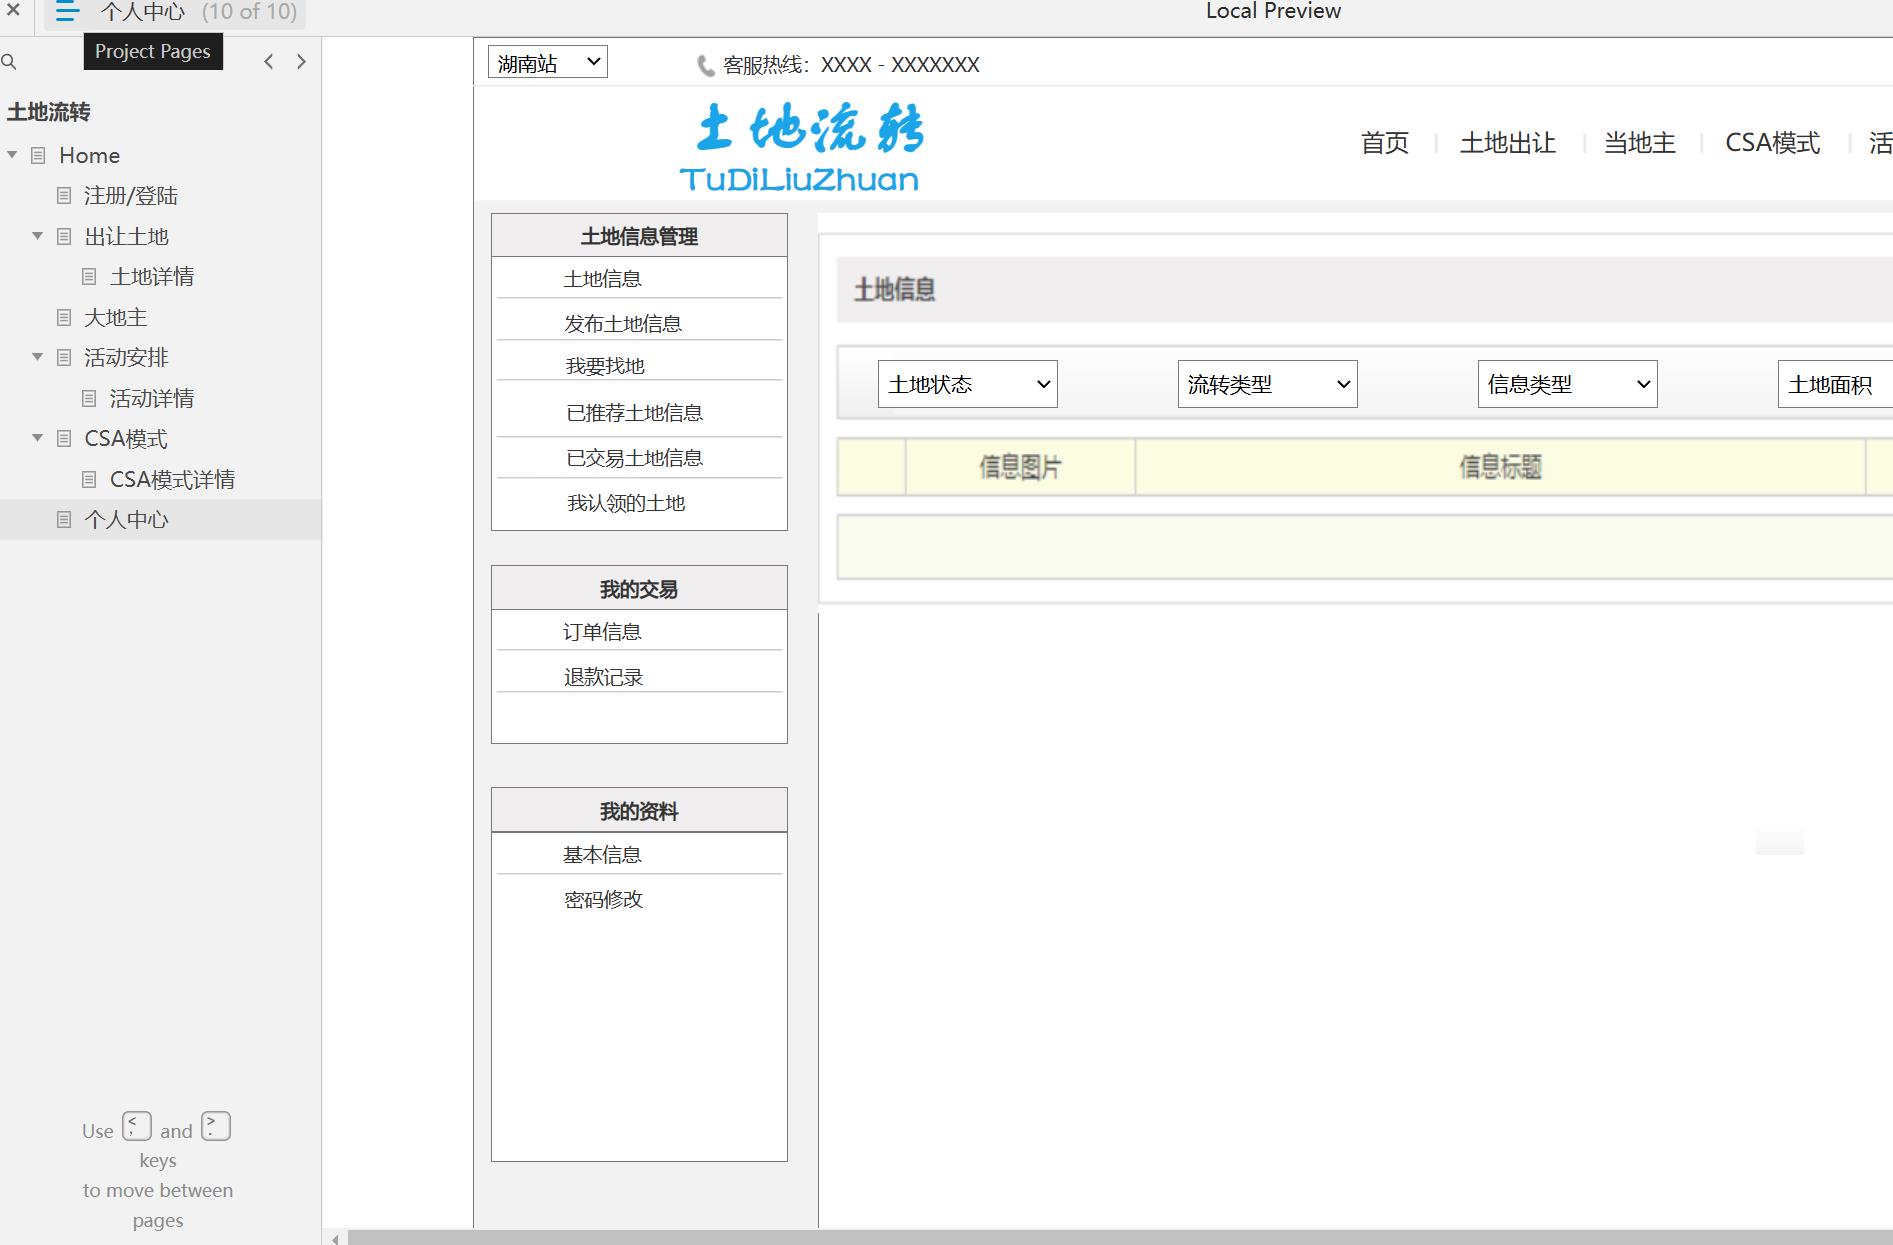This screenshot has height=1245, width=1893.
Task: Collapse the 活动安排 tree node
Action: click(x=37, y=357)
